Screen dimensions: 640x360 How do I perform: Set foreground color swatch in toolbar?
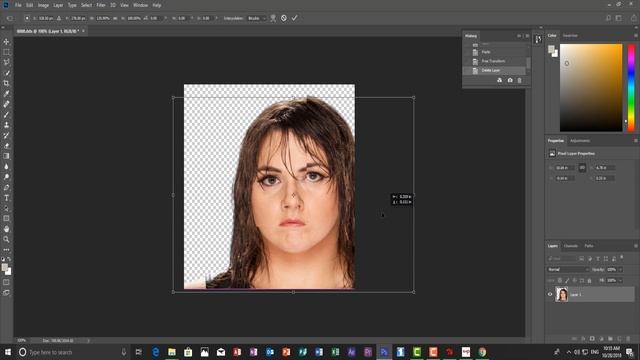click(x=4, y=267)
